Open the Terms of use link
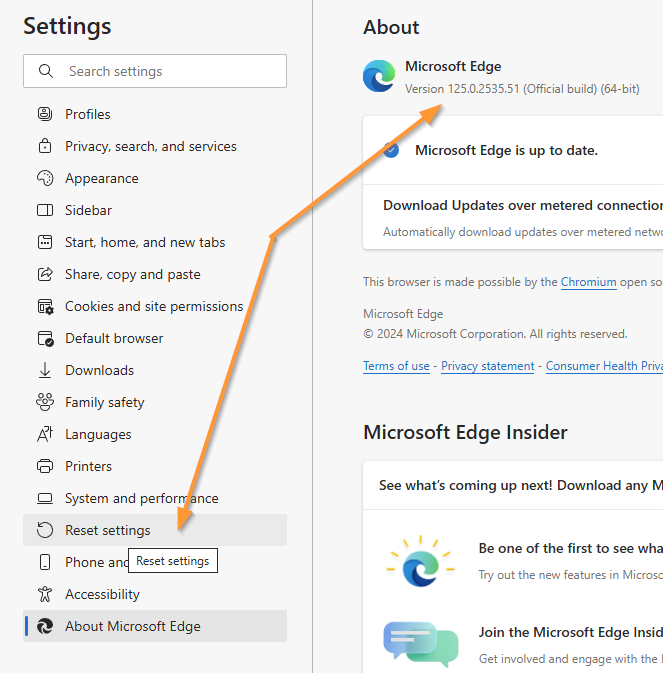 point(396,366)
